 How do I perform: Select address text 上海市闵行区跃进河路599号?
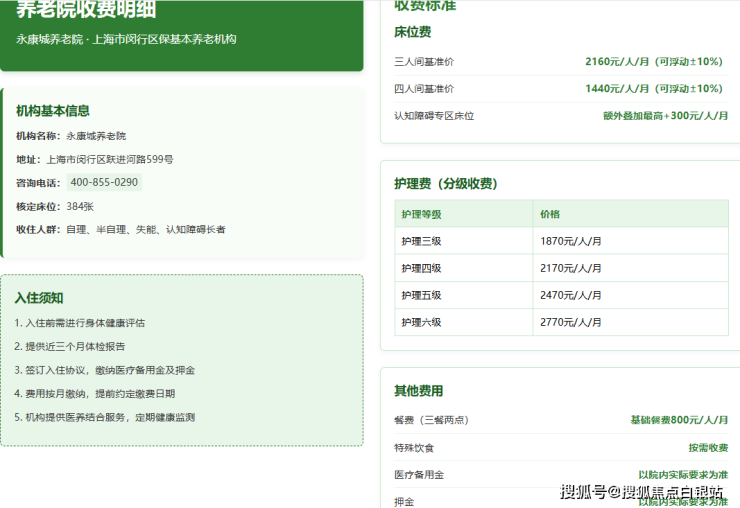point(110,160)
